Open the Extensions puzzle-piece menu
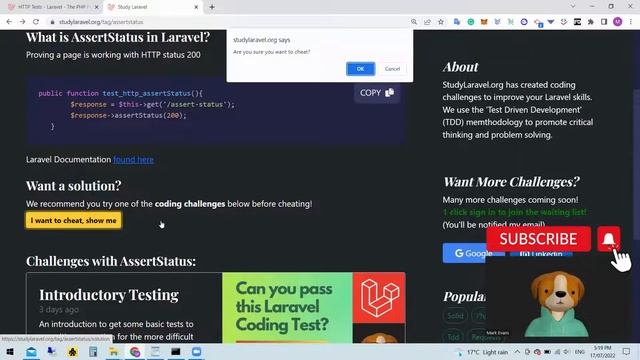This screenshot has width=640, height=360. [591, 22]
